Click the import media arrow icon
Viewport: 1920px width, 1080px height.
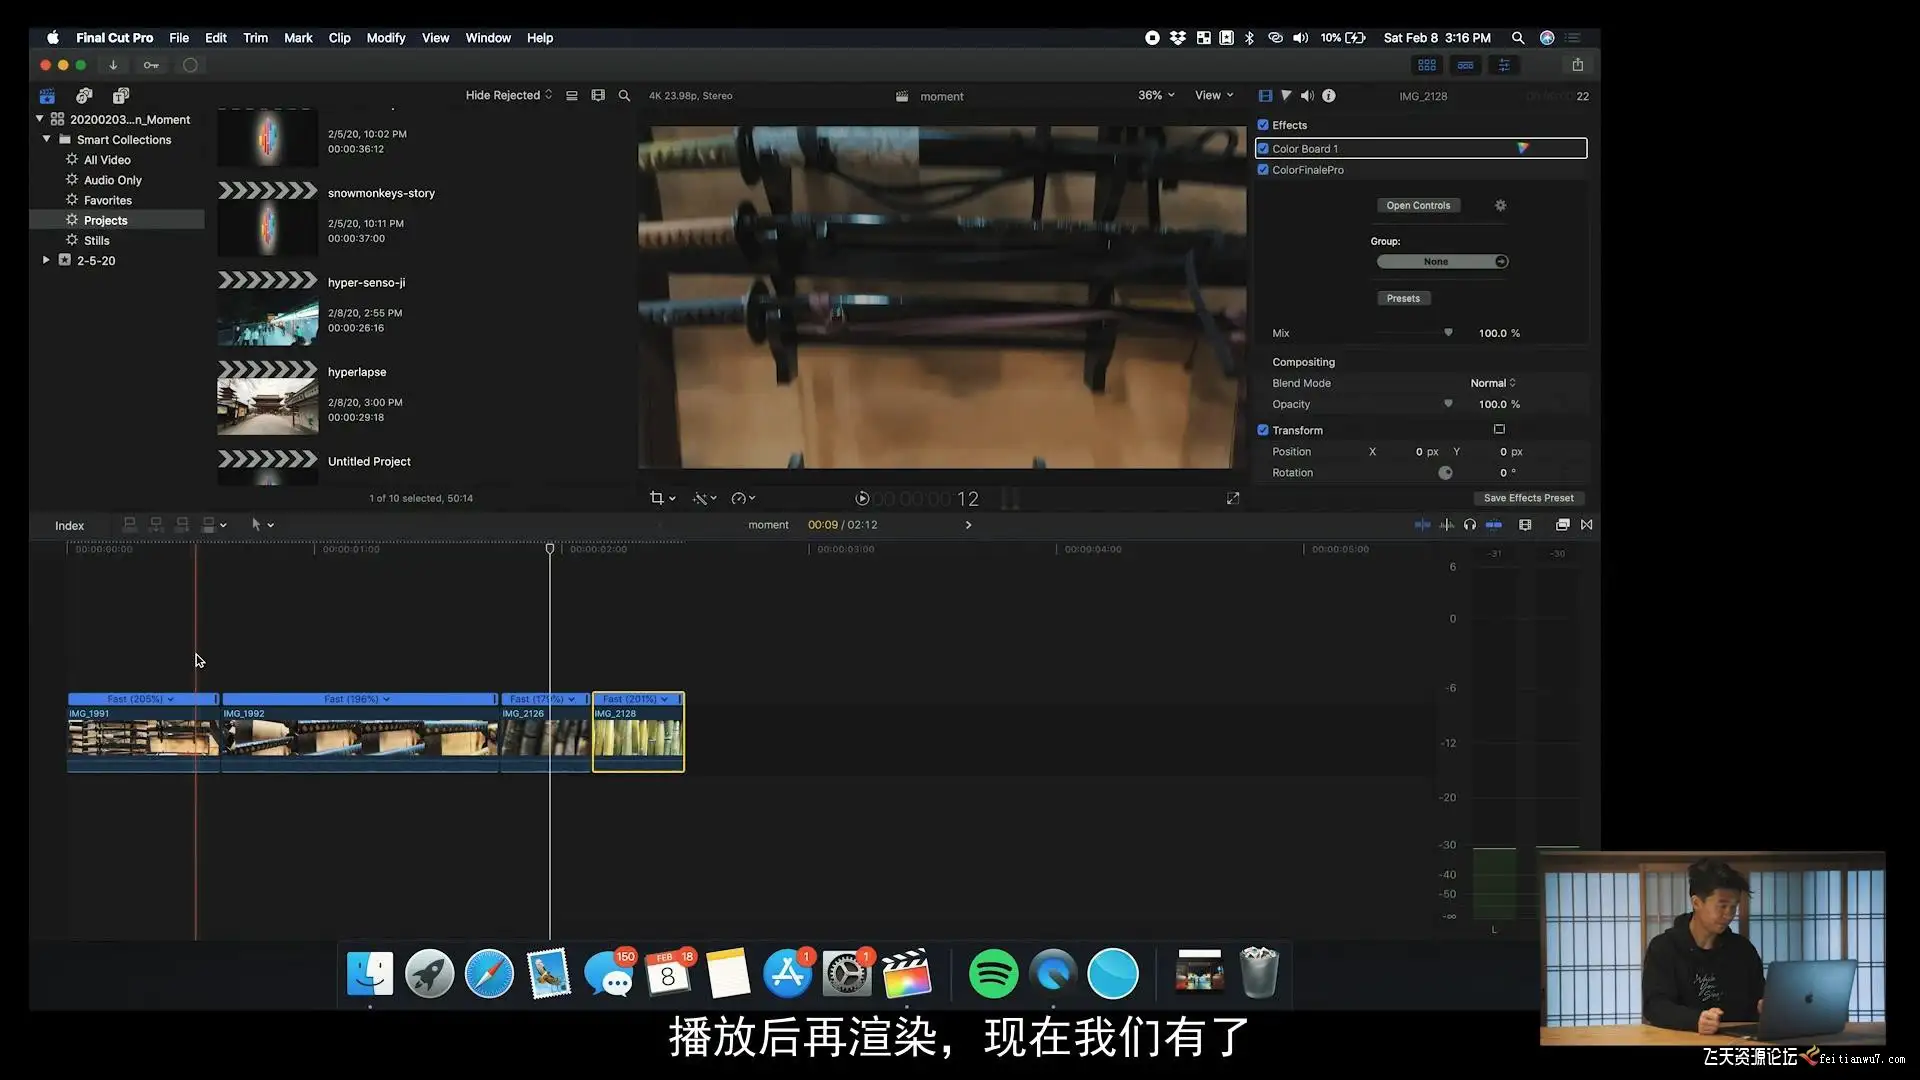coord(113,65)
